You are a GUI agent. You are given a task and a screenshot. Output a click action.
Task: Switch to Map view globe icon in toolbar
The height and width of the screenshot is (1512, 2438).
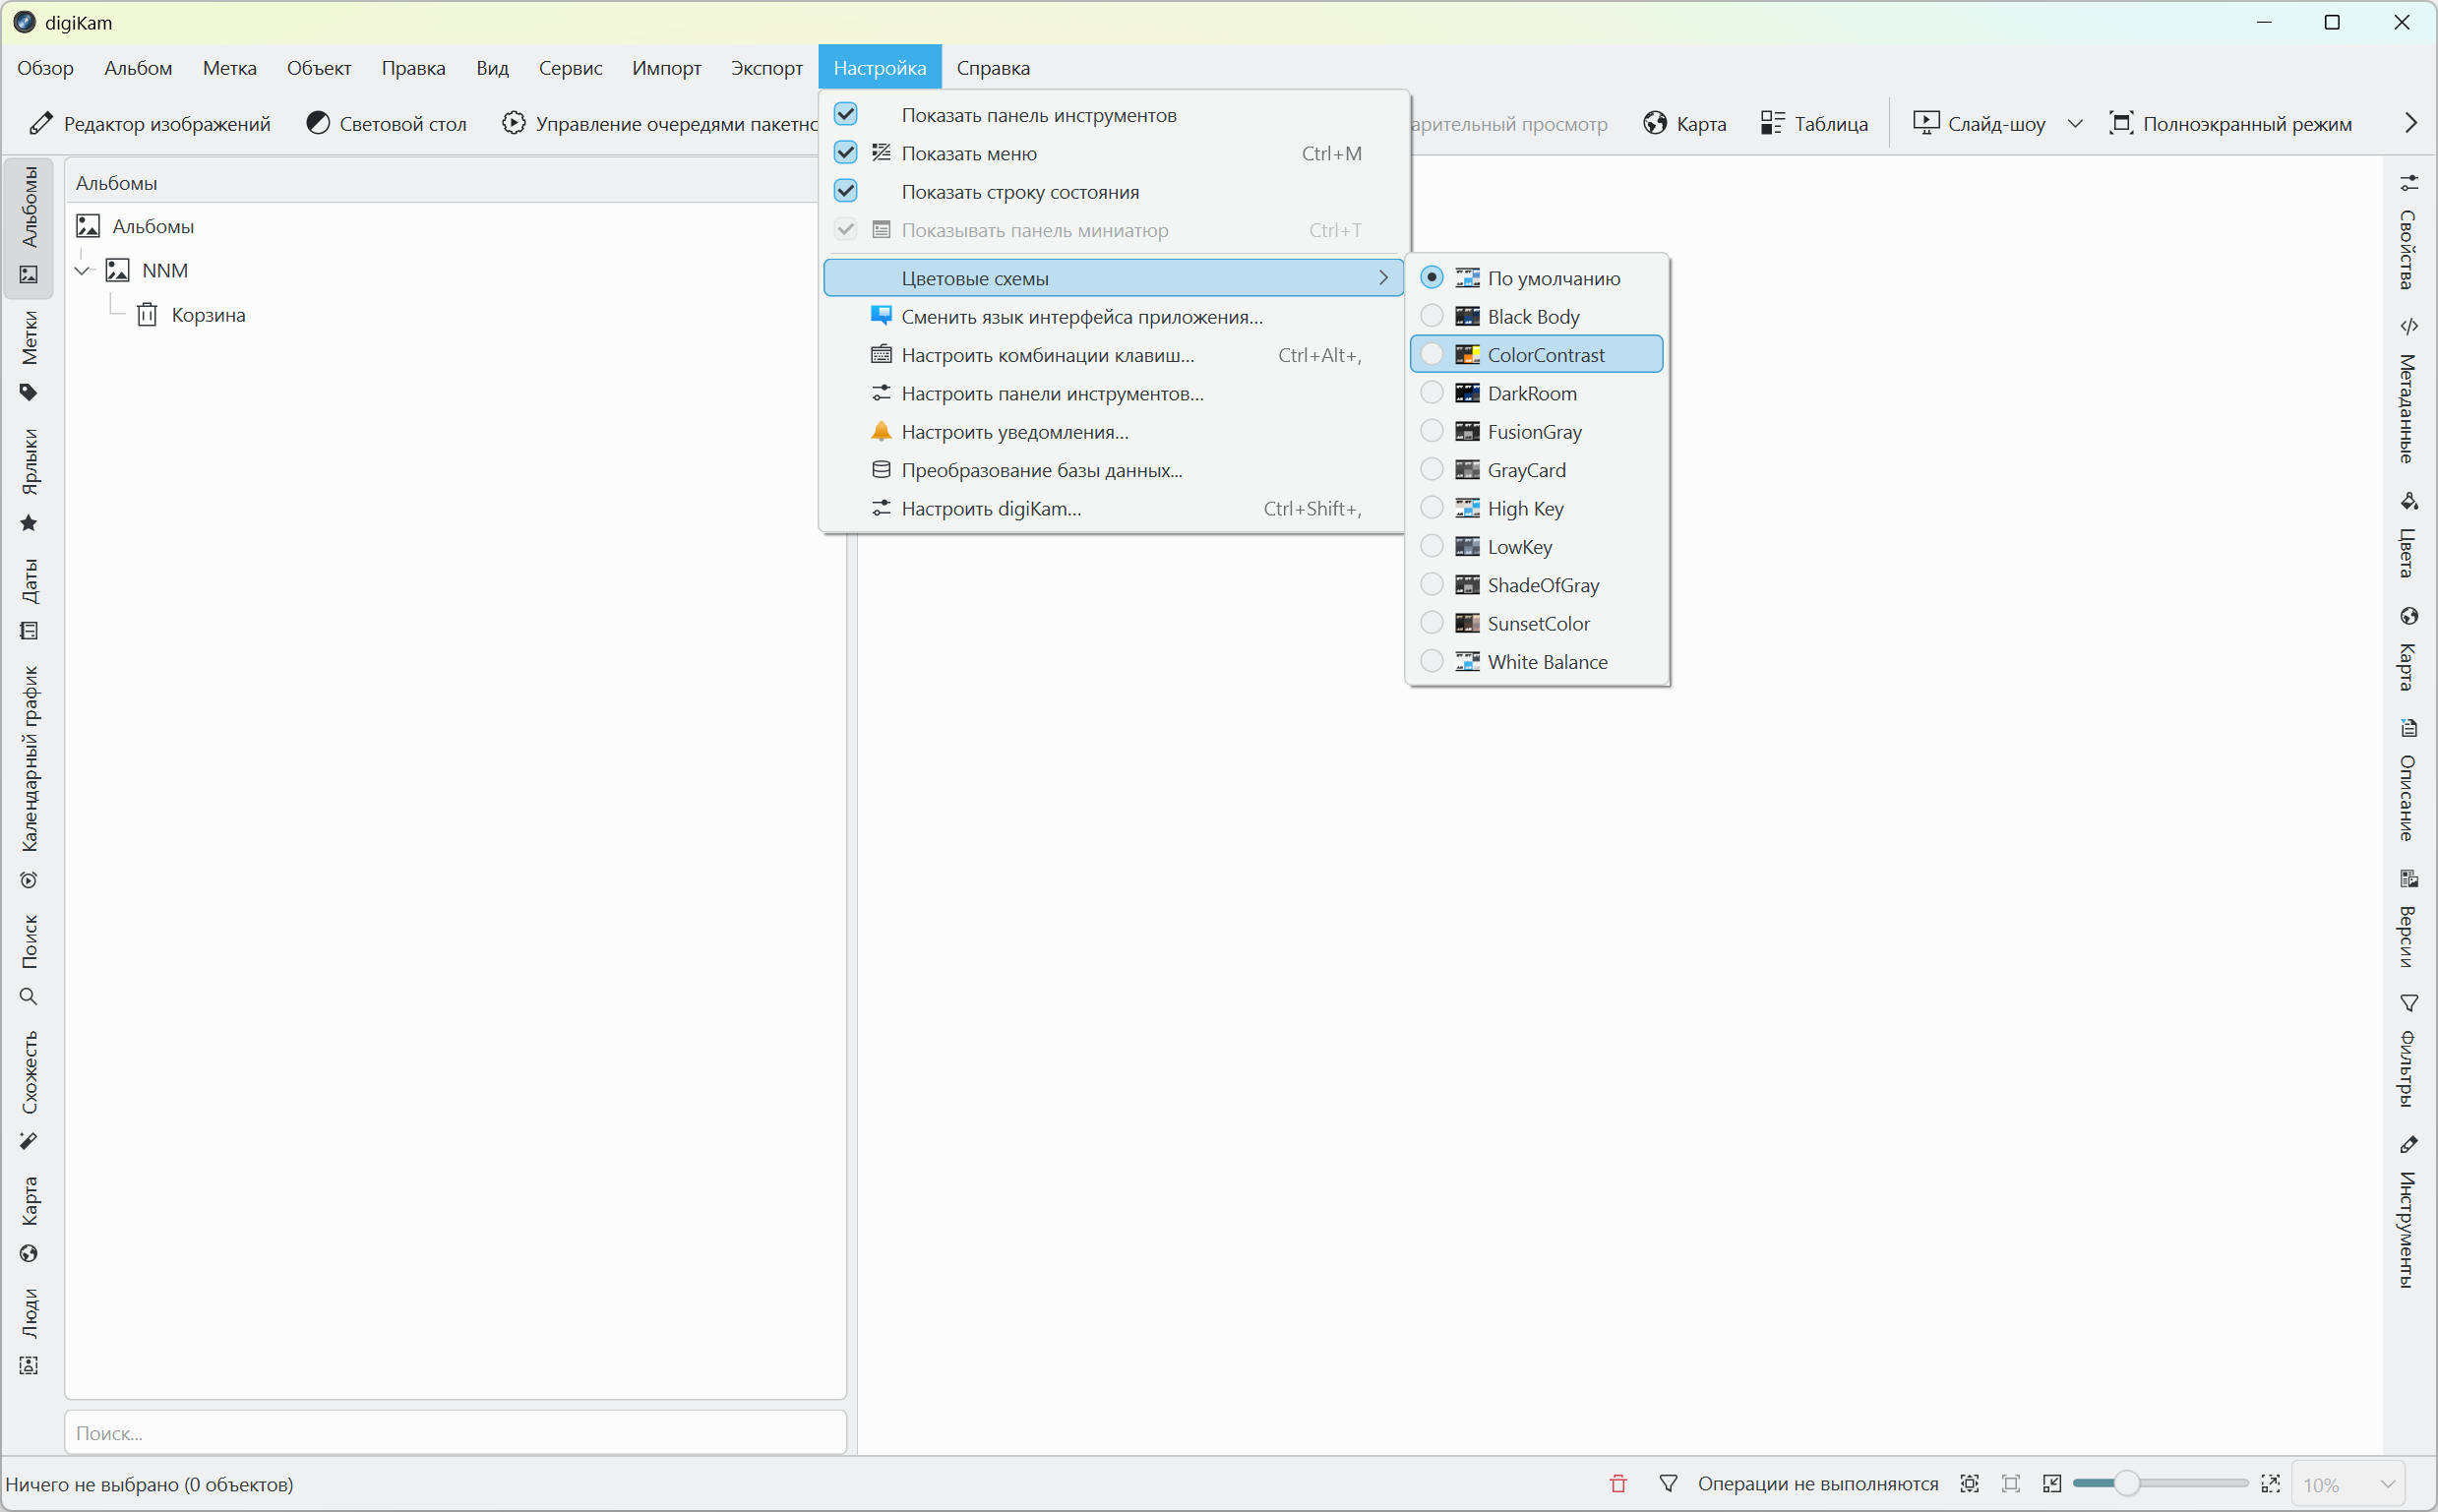1655,123
